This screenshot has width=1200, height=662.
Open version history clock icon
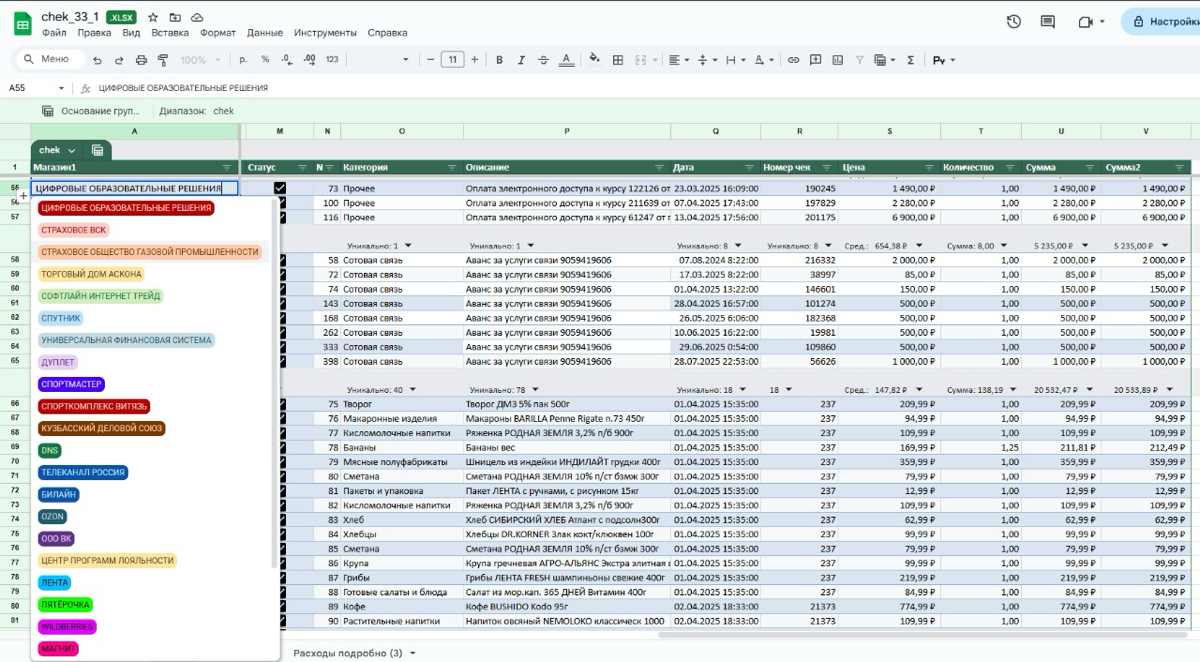(1014, 21)
